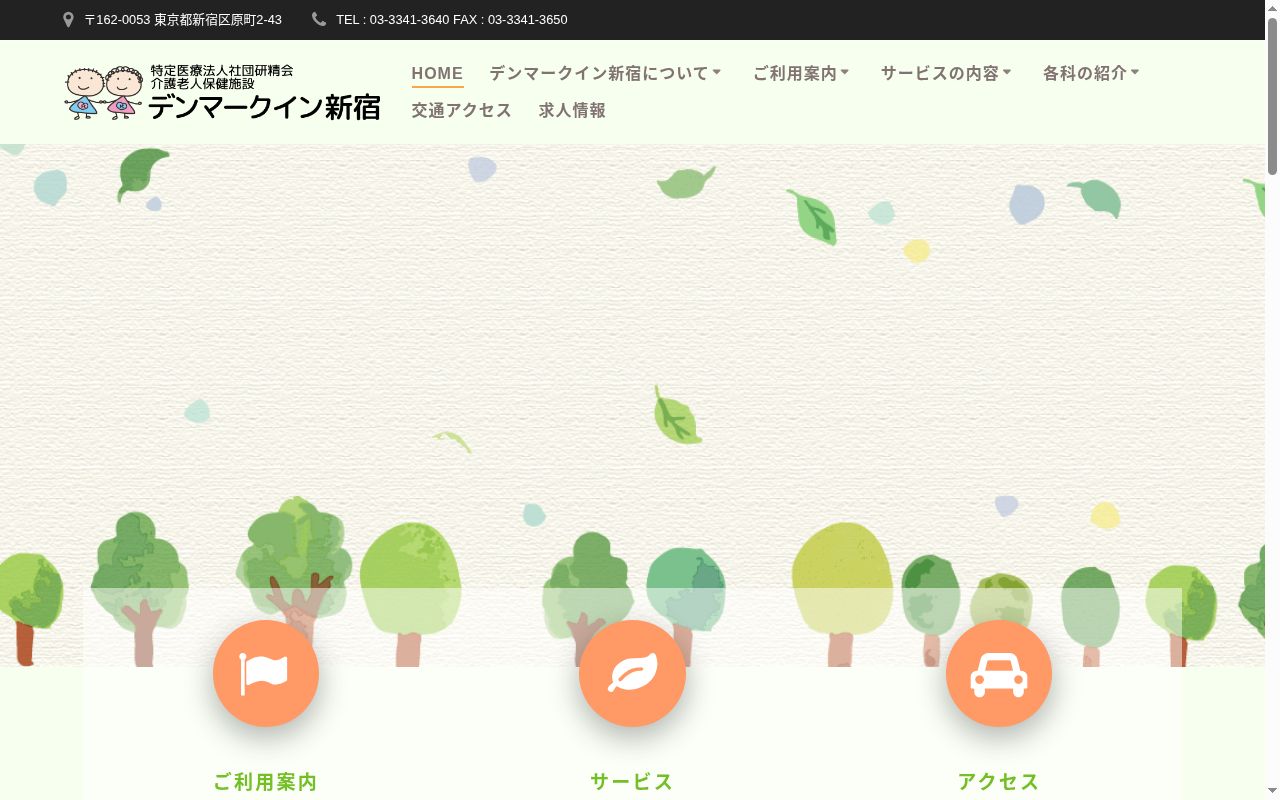Follow the green アクセス heading link
The width and height of the screenshot is (1280, 800).
tap(999, 782)
